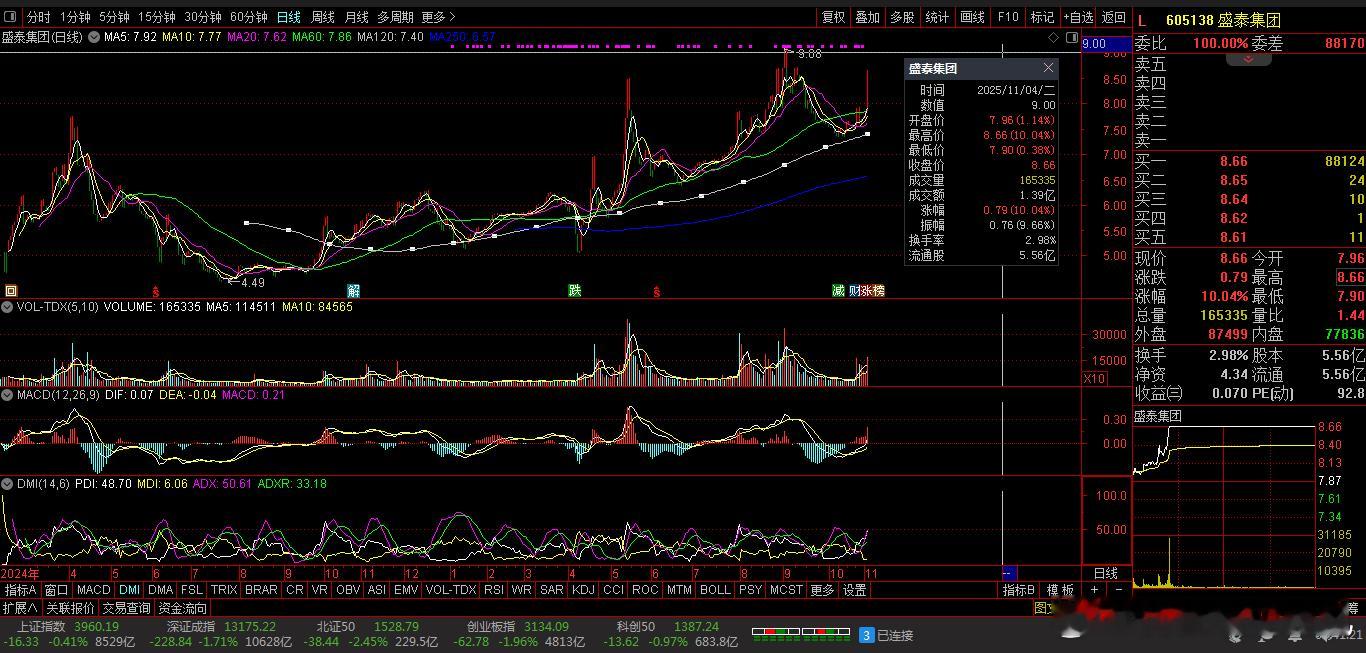
Task: Switch to 周线 weekly chart
Action: [x=323, y=17]
